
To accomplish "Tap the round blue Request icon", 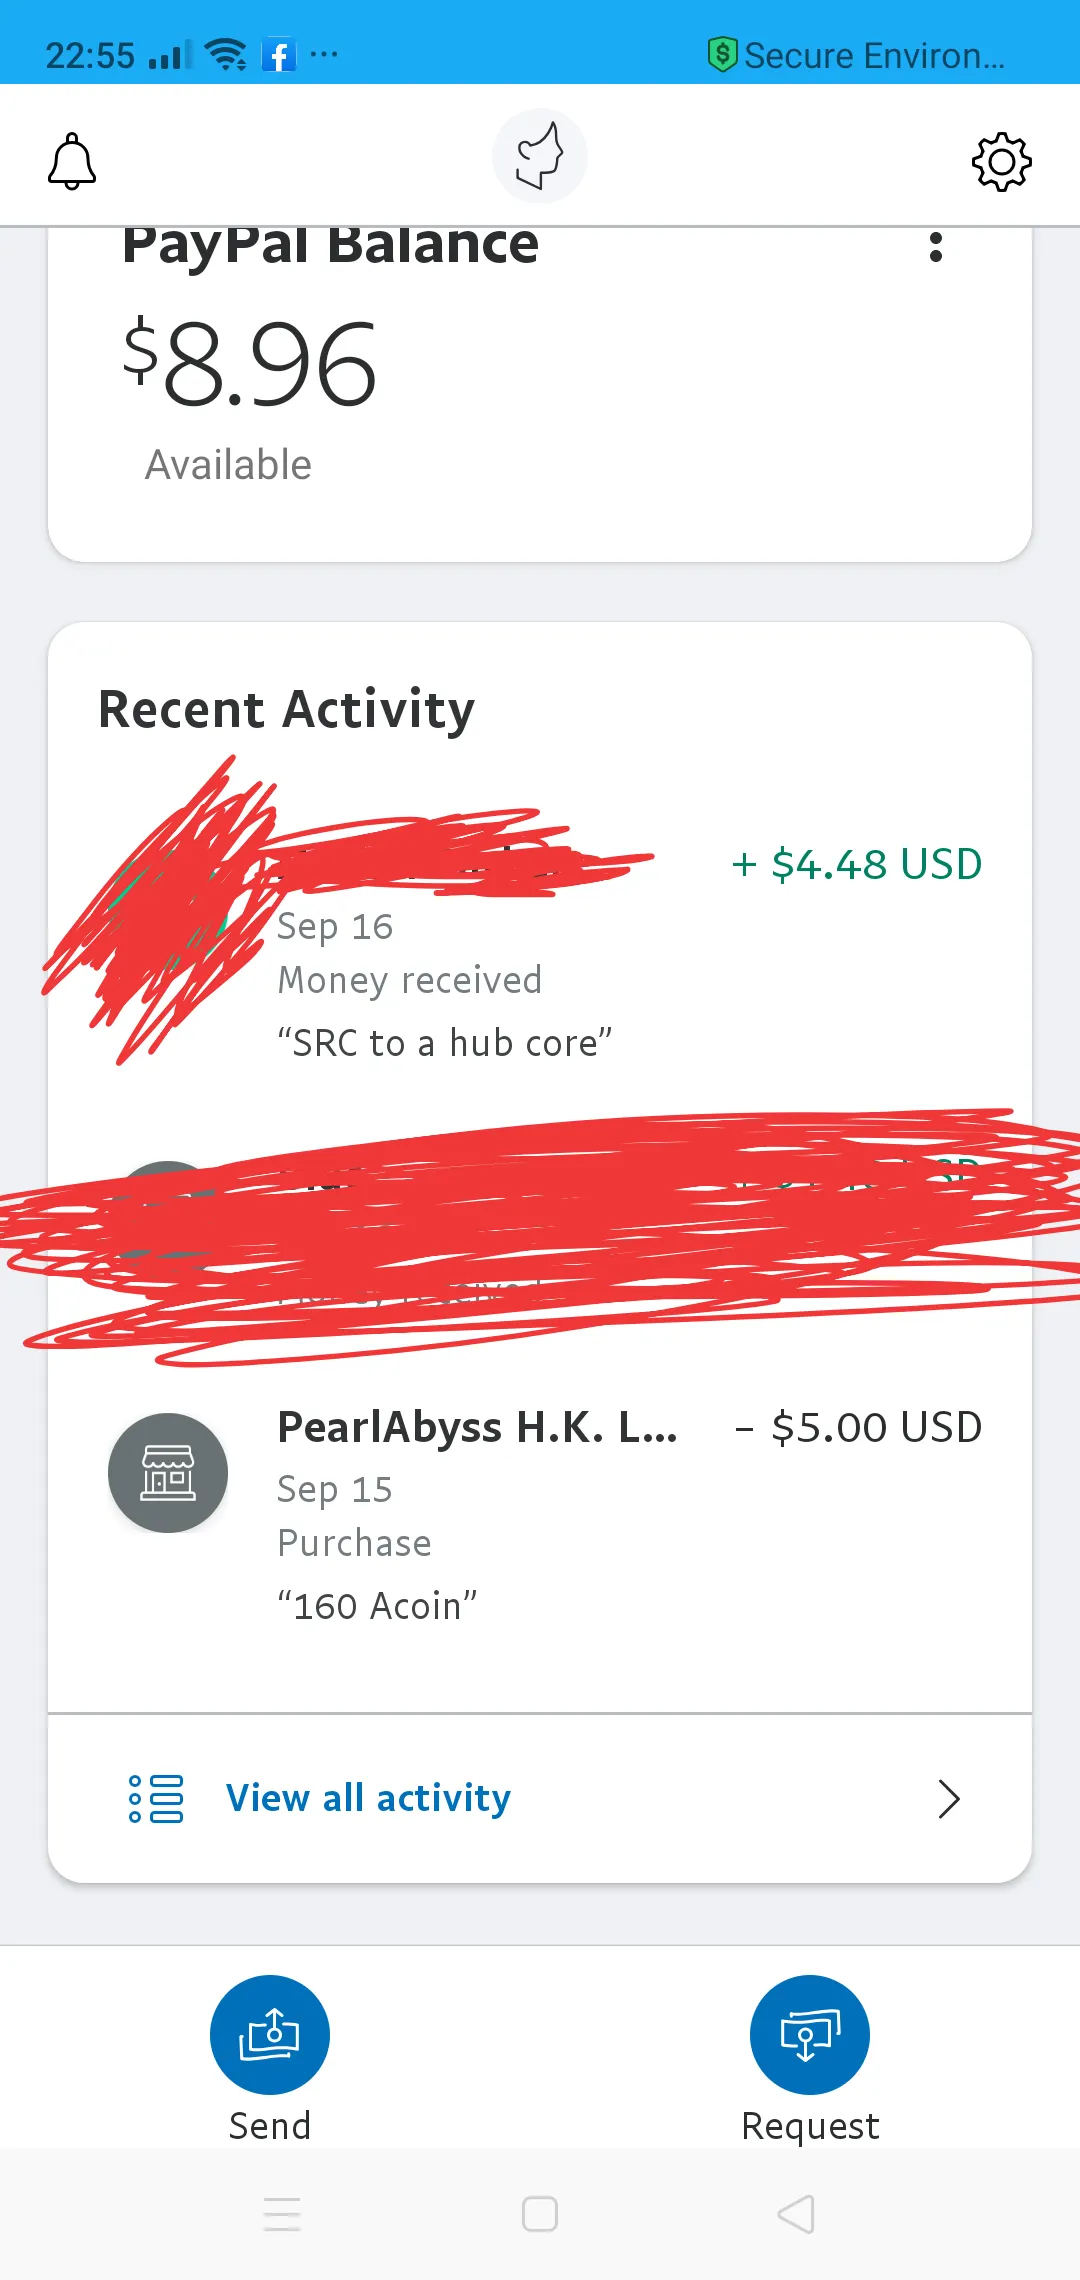I will 810,2034.
